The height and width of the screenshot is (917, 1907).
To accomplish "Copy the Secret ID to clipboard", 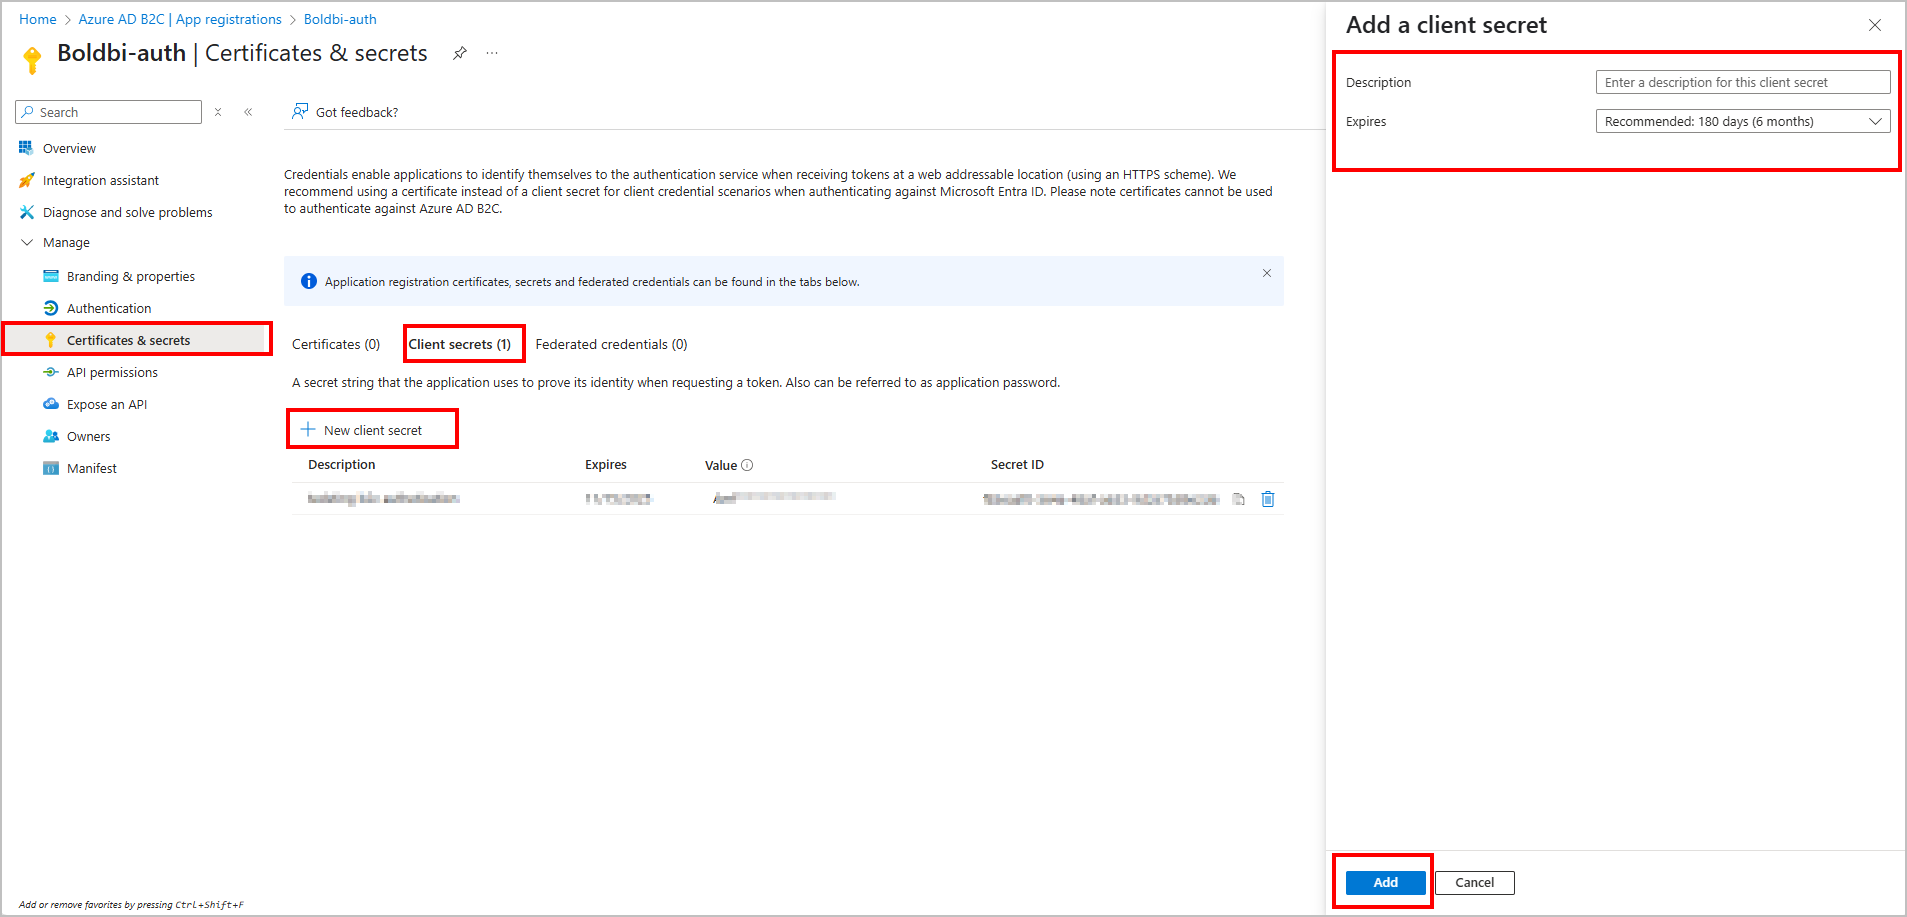I will pyautogui.click(x=1238, y=498).
